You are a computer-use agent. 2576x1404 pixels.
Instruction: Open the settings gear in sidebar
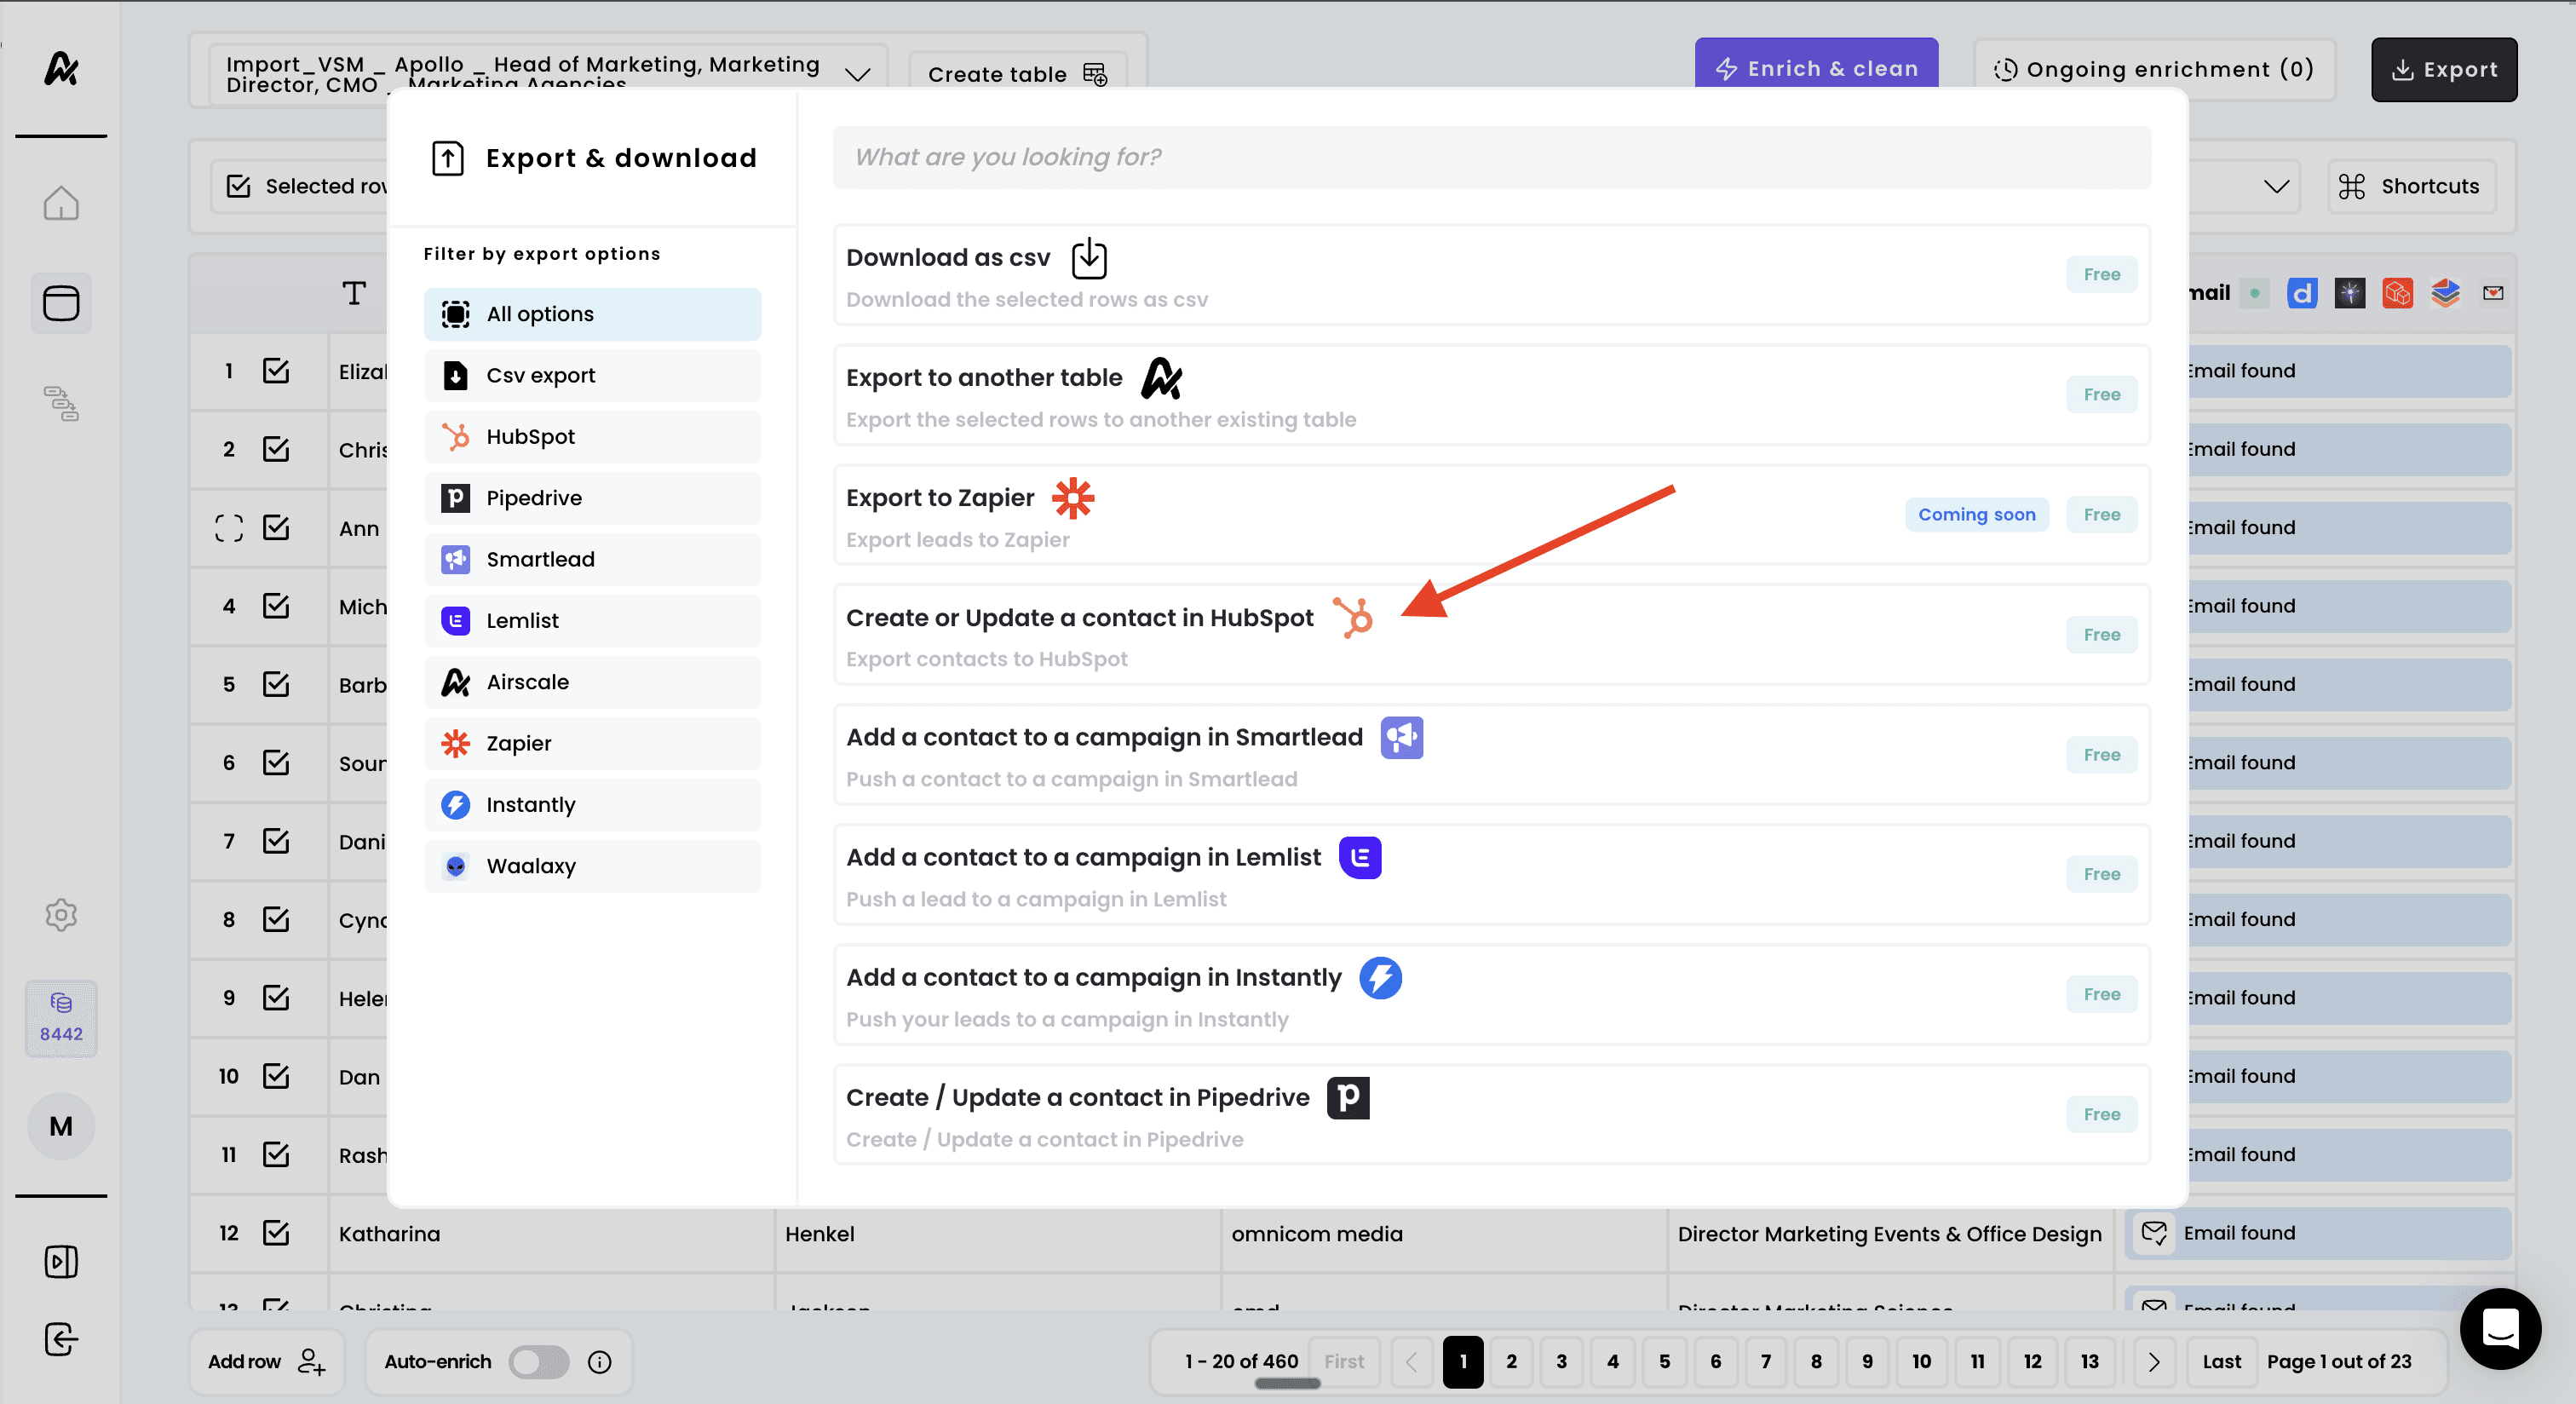coord(61,915)
